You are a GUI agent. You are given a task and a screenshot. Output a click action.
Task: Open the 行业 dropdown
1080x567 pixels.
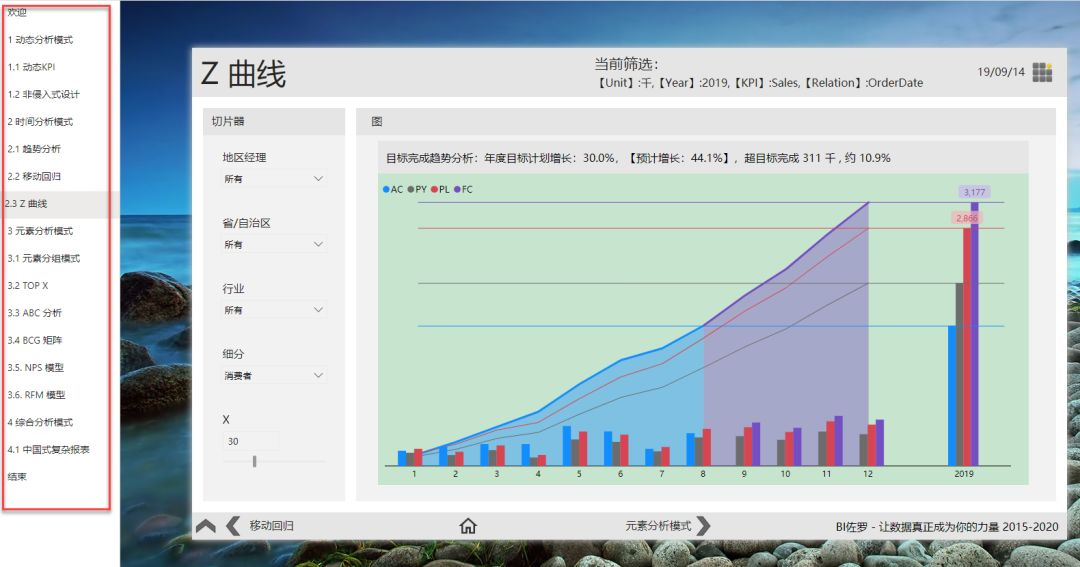(x=273, y=310)
